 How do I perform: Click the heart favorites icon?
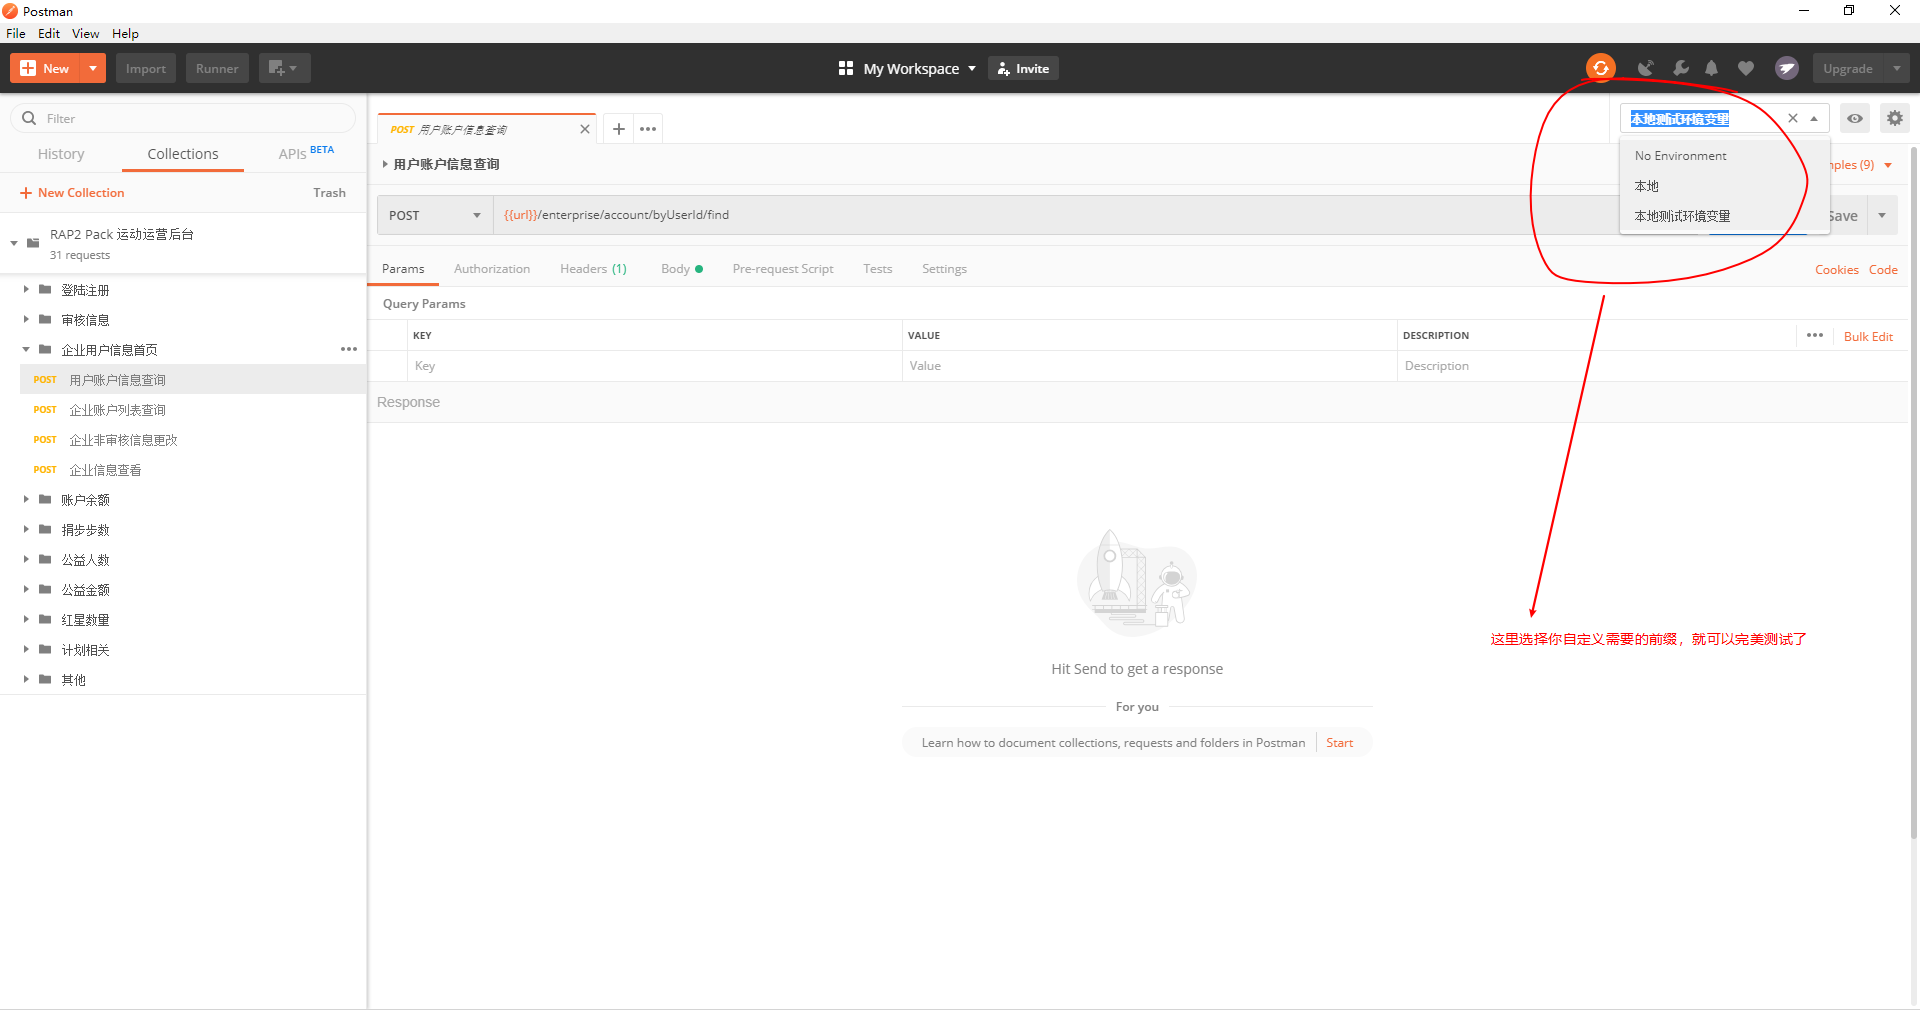point(1746,67)
